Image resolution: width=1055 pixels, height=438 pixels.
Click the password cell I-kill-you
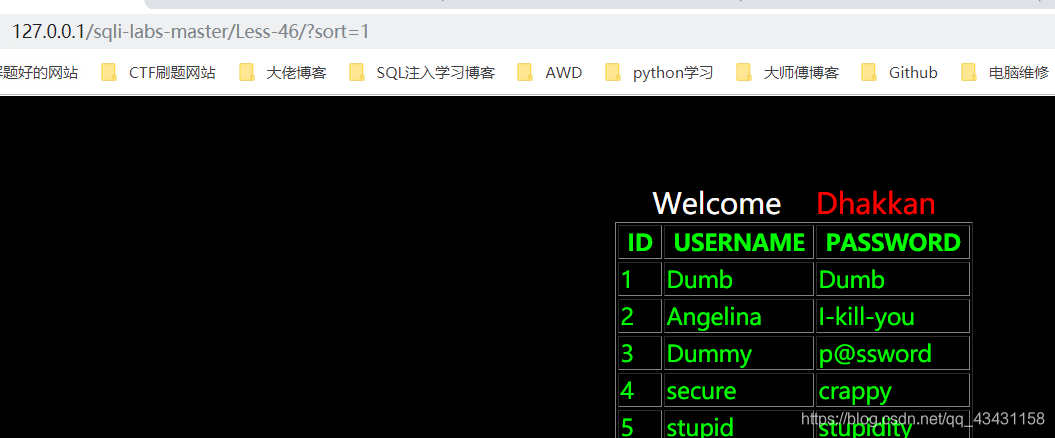pos(893,316)
